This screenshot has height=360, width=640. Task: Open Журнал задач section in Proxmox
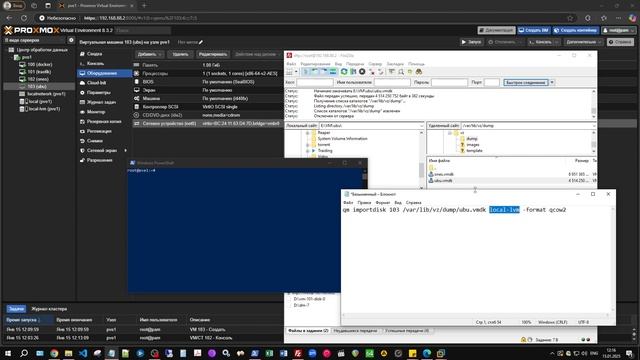click(x=101, y=102)
